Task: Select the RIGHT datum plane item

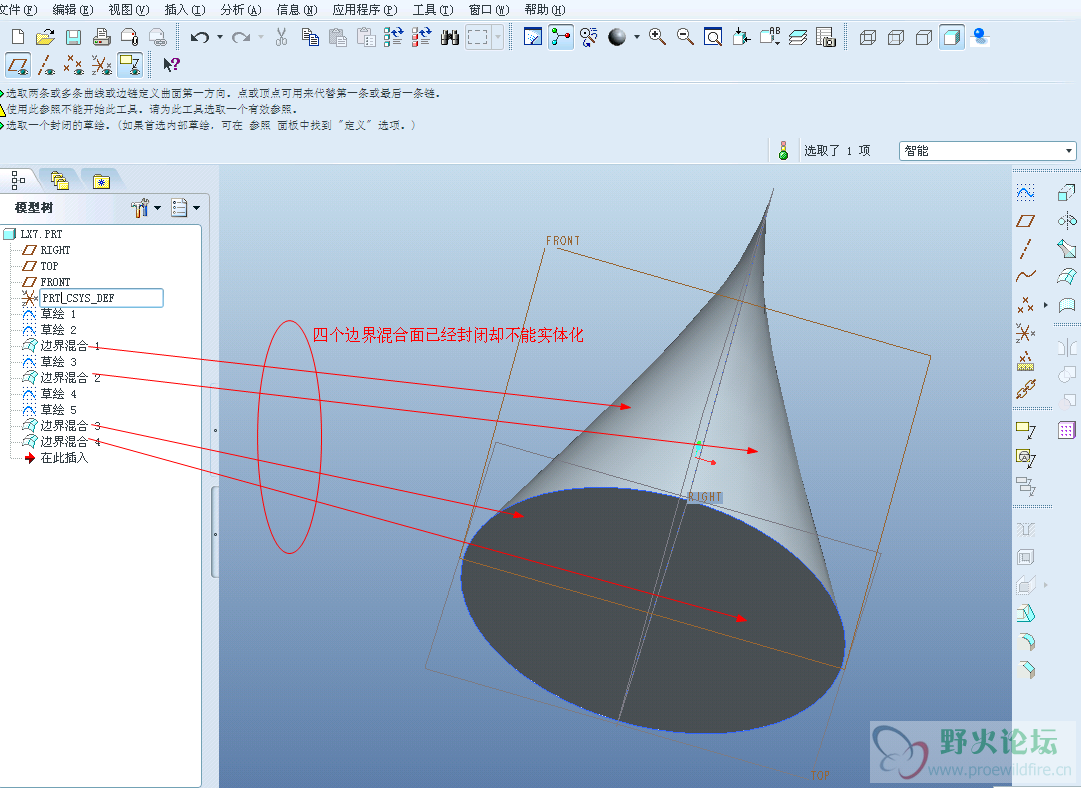Action: tap(55, 250)
